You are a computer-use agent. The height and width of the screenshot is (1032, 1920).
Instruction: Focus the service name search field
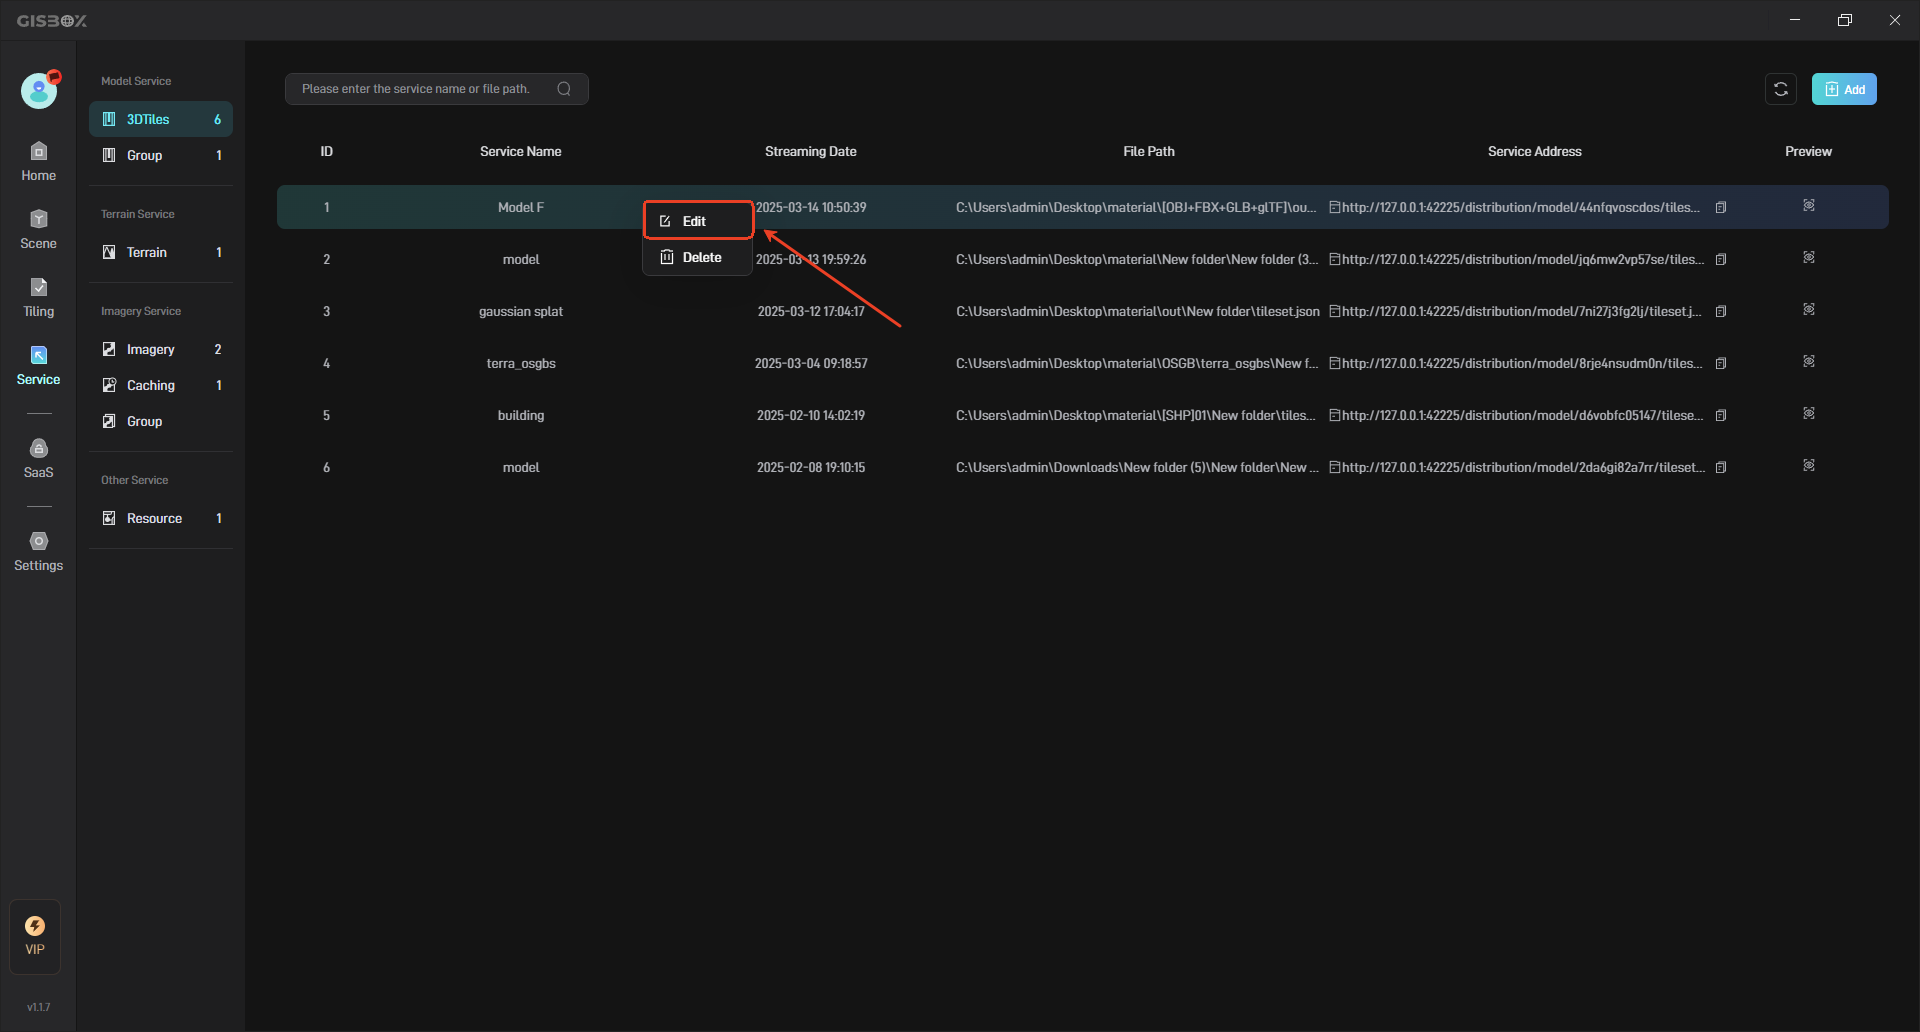(x=436, y=89)
